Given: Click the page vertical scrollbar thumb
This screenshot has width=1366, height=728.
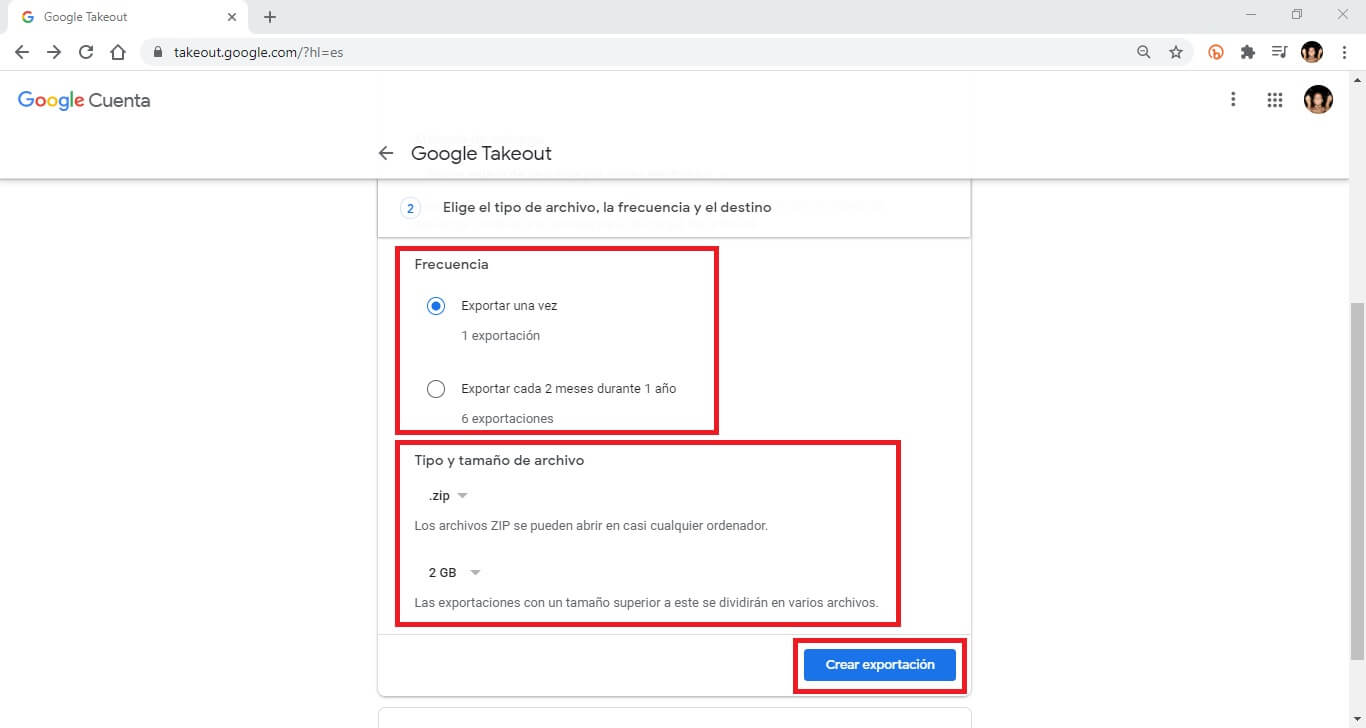Looking at the screenshot, I should (x=1357, y=480).
